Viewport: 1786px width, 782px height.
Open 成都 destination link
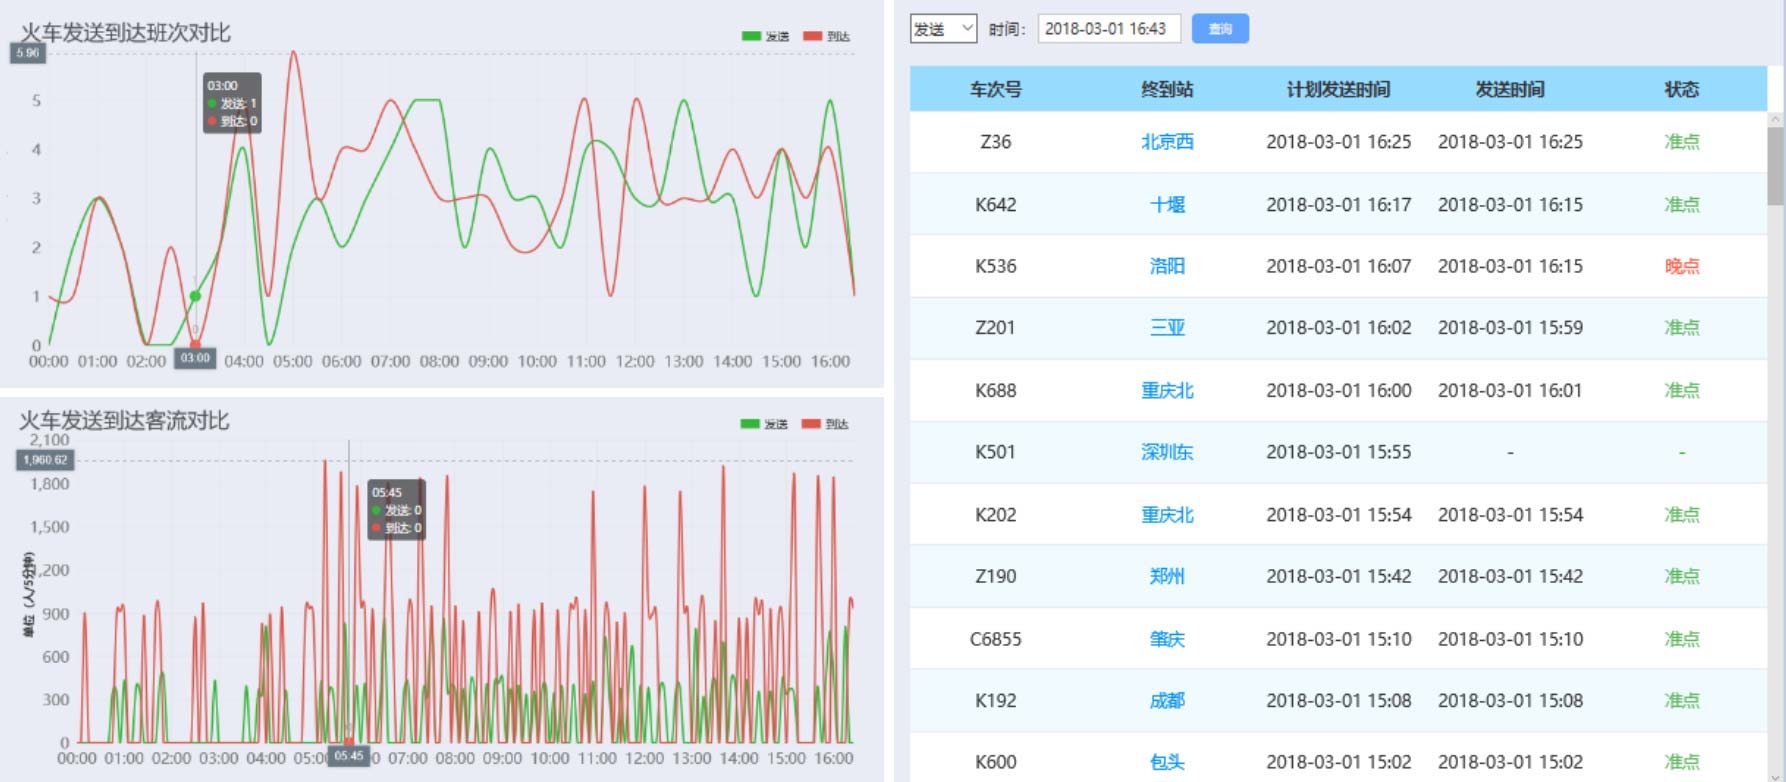pyautogui.click(x=1167, y=701)
